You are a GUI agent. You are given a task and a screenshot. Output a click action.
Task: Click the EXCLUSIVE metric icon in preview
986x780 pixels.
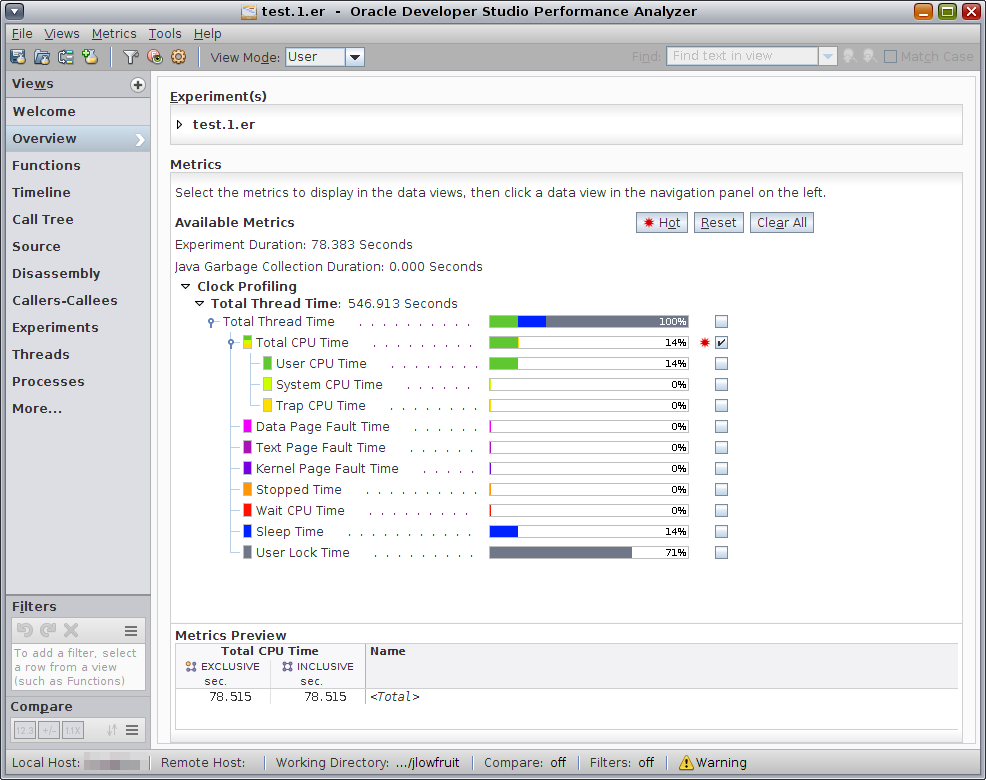click(191, 666)
